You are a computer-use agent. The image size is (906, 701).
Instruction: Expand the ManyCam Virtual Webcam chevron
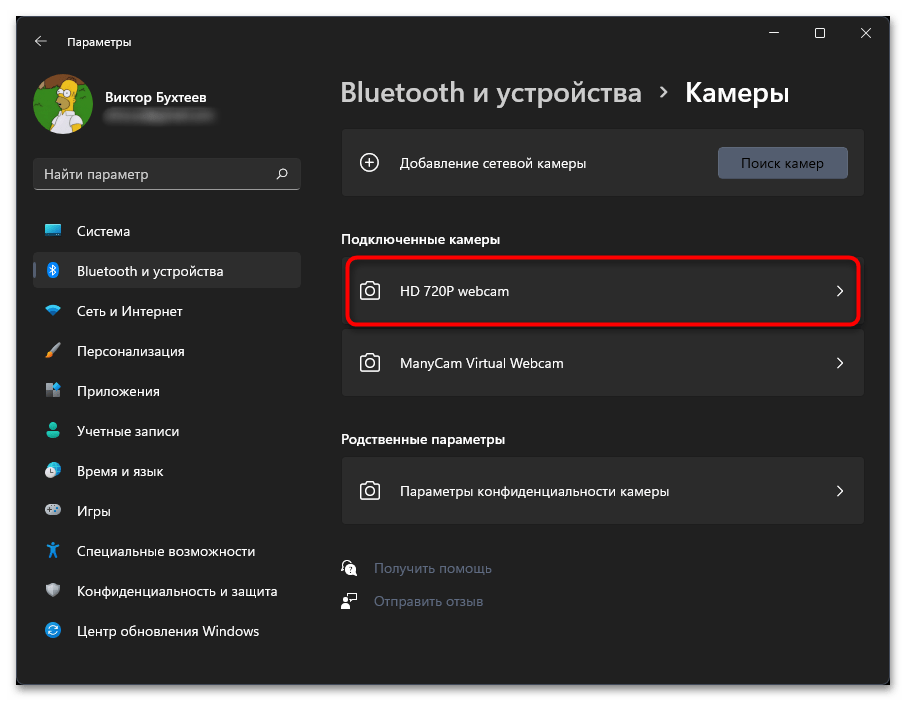[839, 363]
